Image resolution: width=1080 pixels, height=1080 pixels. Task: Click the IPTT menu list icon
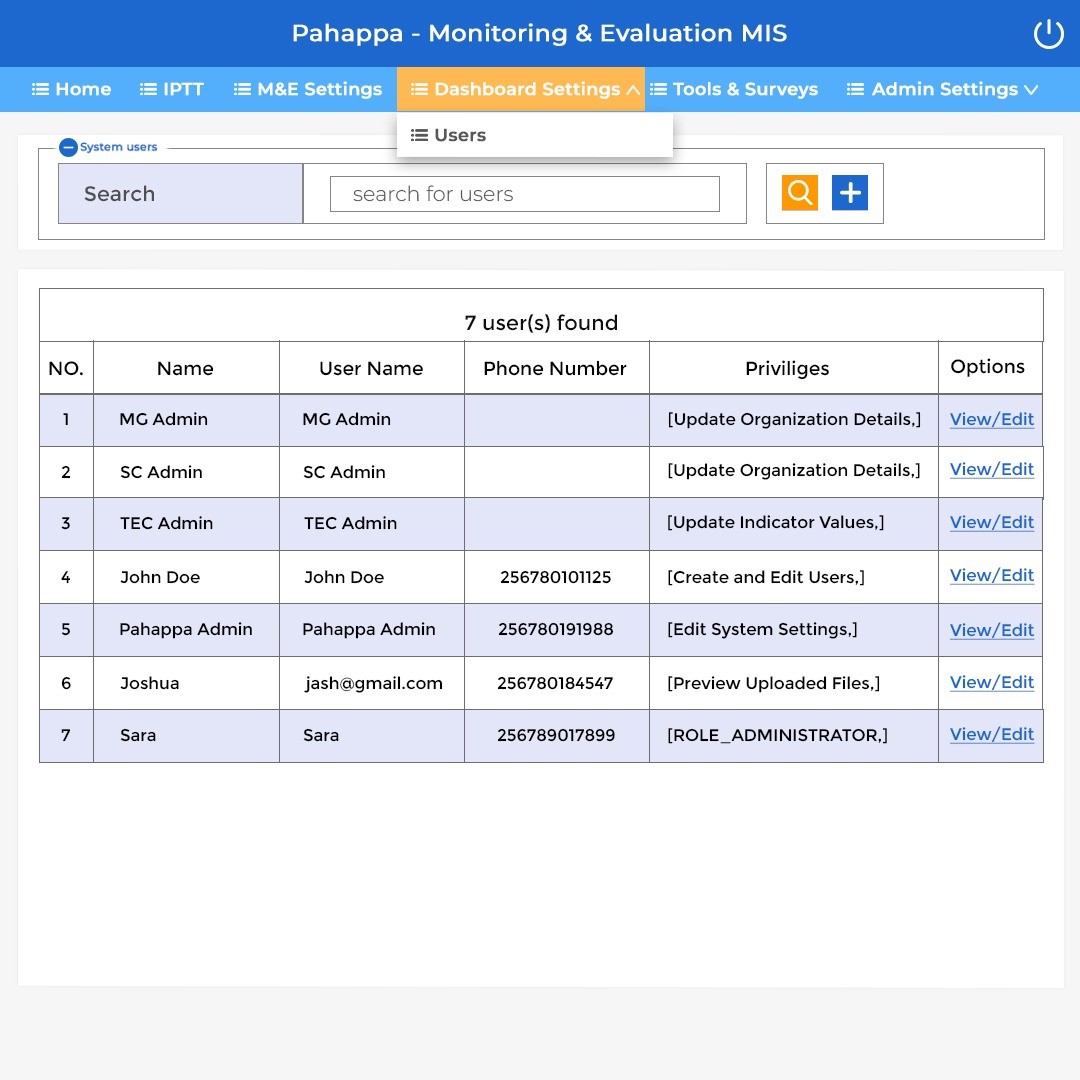pos(148,89)
